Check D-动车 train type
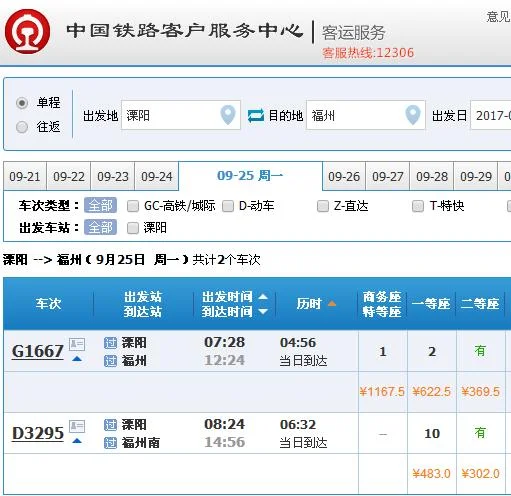The height and width of the screenshot is (496, 511). click(x=228, y=206)
